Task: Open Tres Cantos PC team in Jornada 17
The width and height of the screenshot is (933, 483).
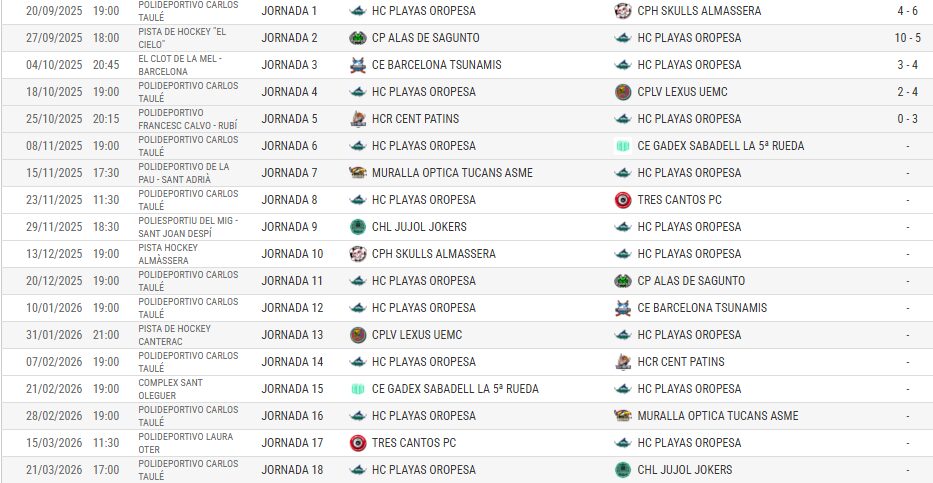Action: 413,443
